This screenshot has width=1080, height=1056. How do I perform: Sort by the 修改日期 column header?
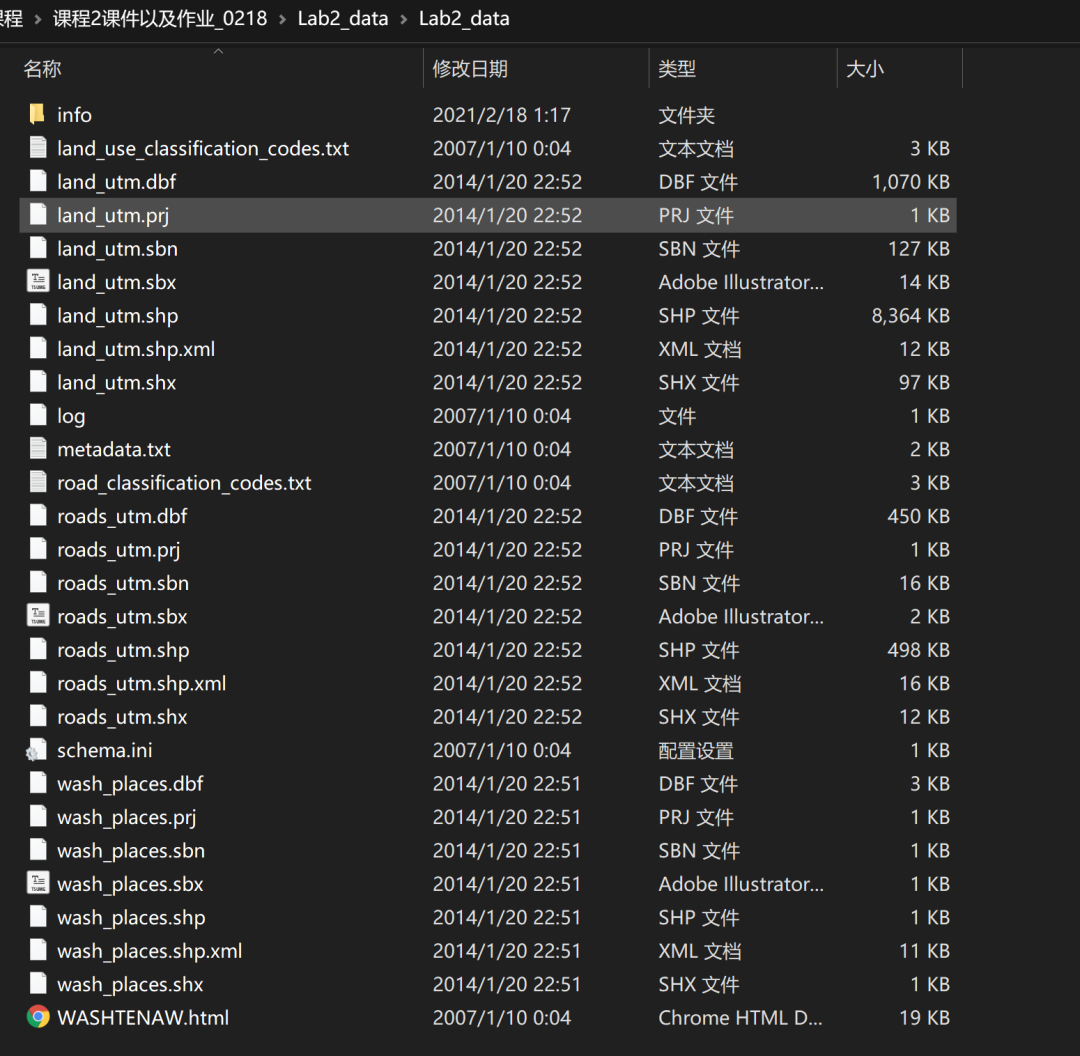pos(470,69)
